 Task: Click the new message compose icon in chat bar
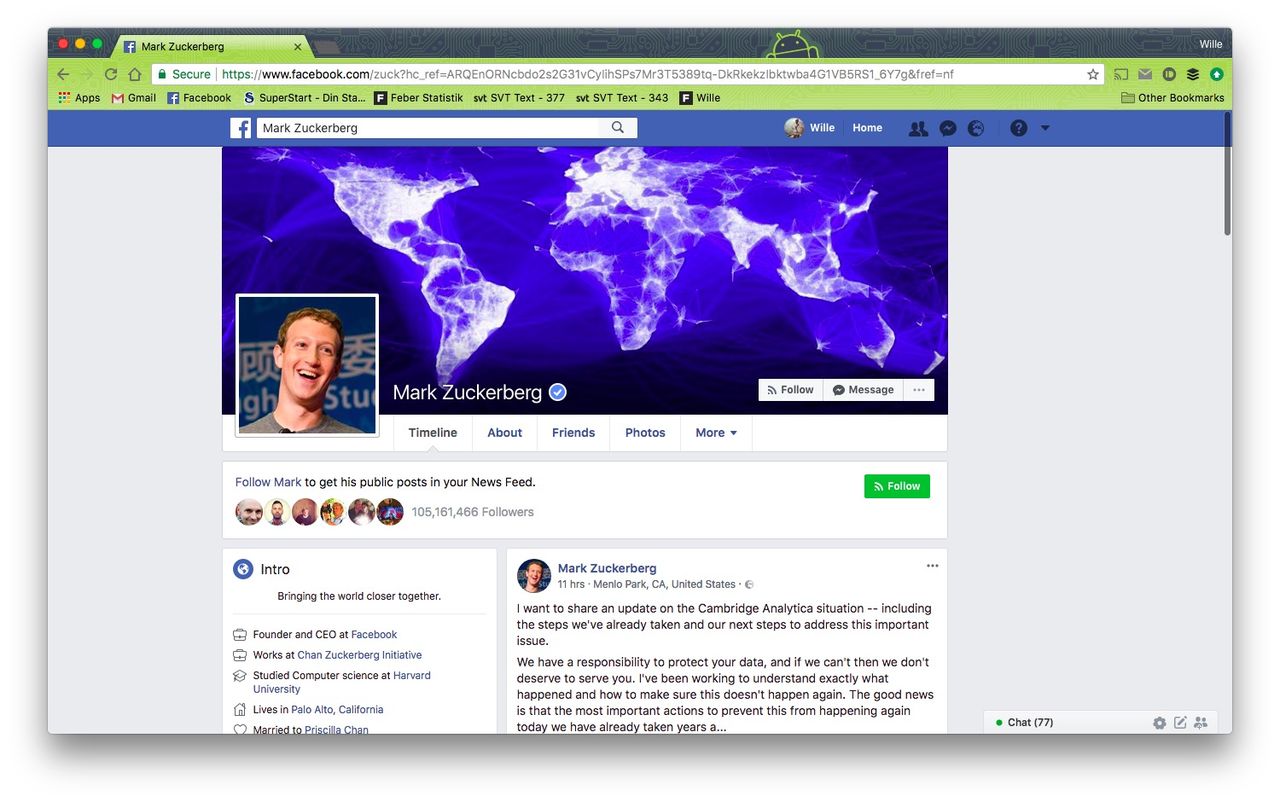pyautogui.click(x=1180, y=723)
